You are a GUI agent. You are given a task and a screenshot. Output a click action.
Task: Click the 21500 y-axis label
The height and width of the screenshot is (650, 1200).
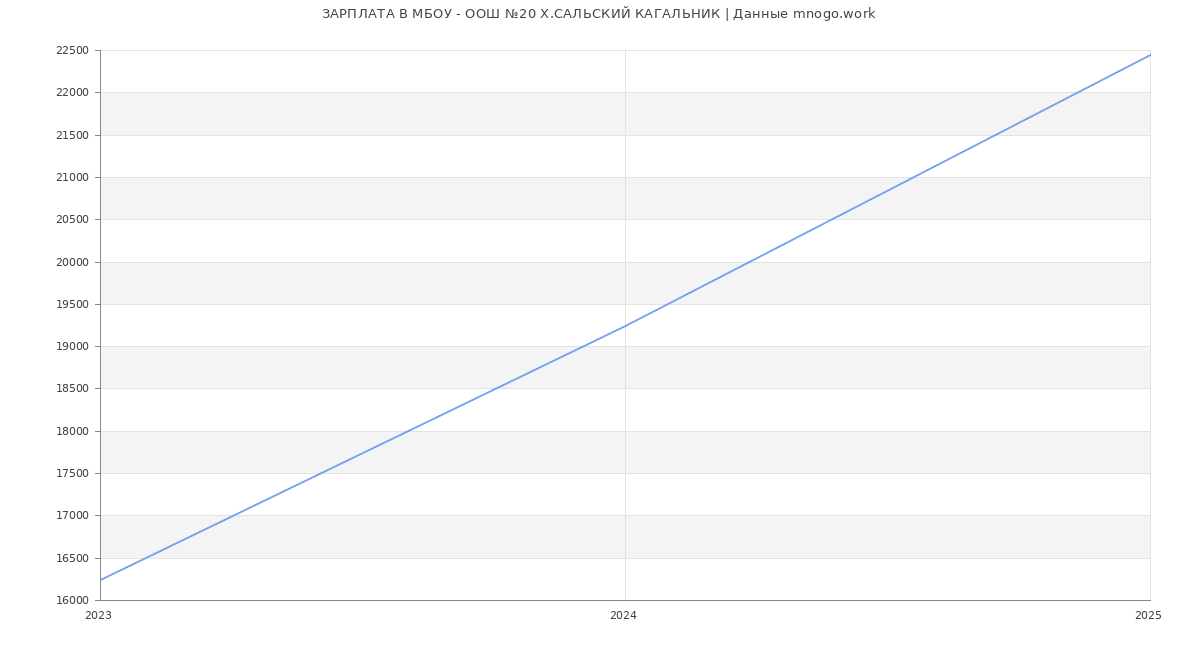click(x=72, y=135)
